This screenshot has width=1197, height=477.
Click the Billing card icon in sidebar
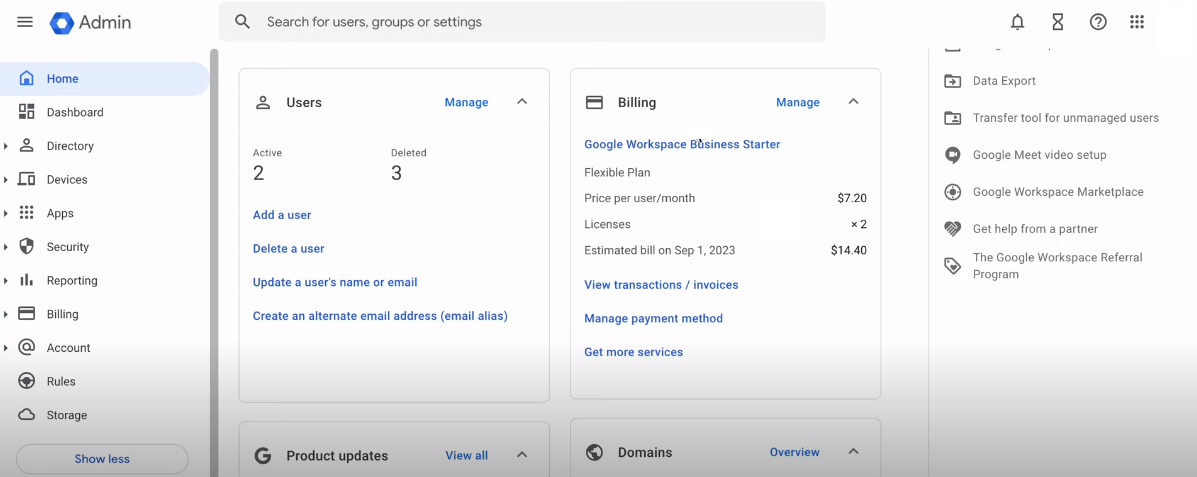click(27, 314)
